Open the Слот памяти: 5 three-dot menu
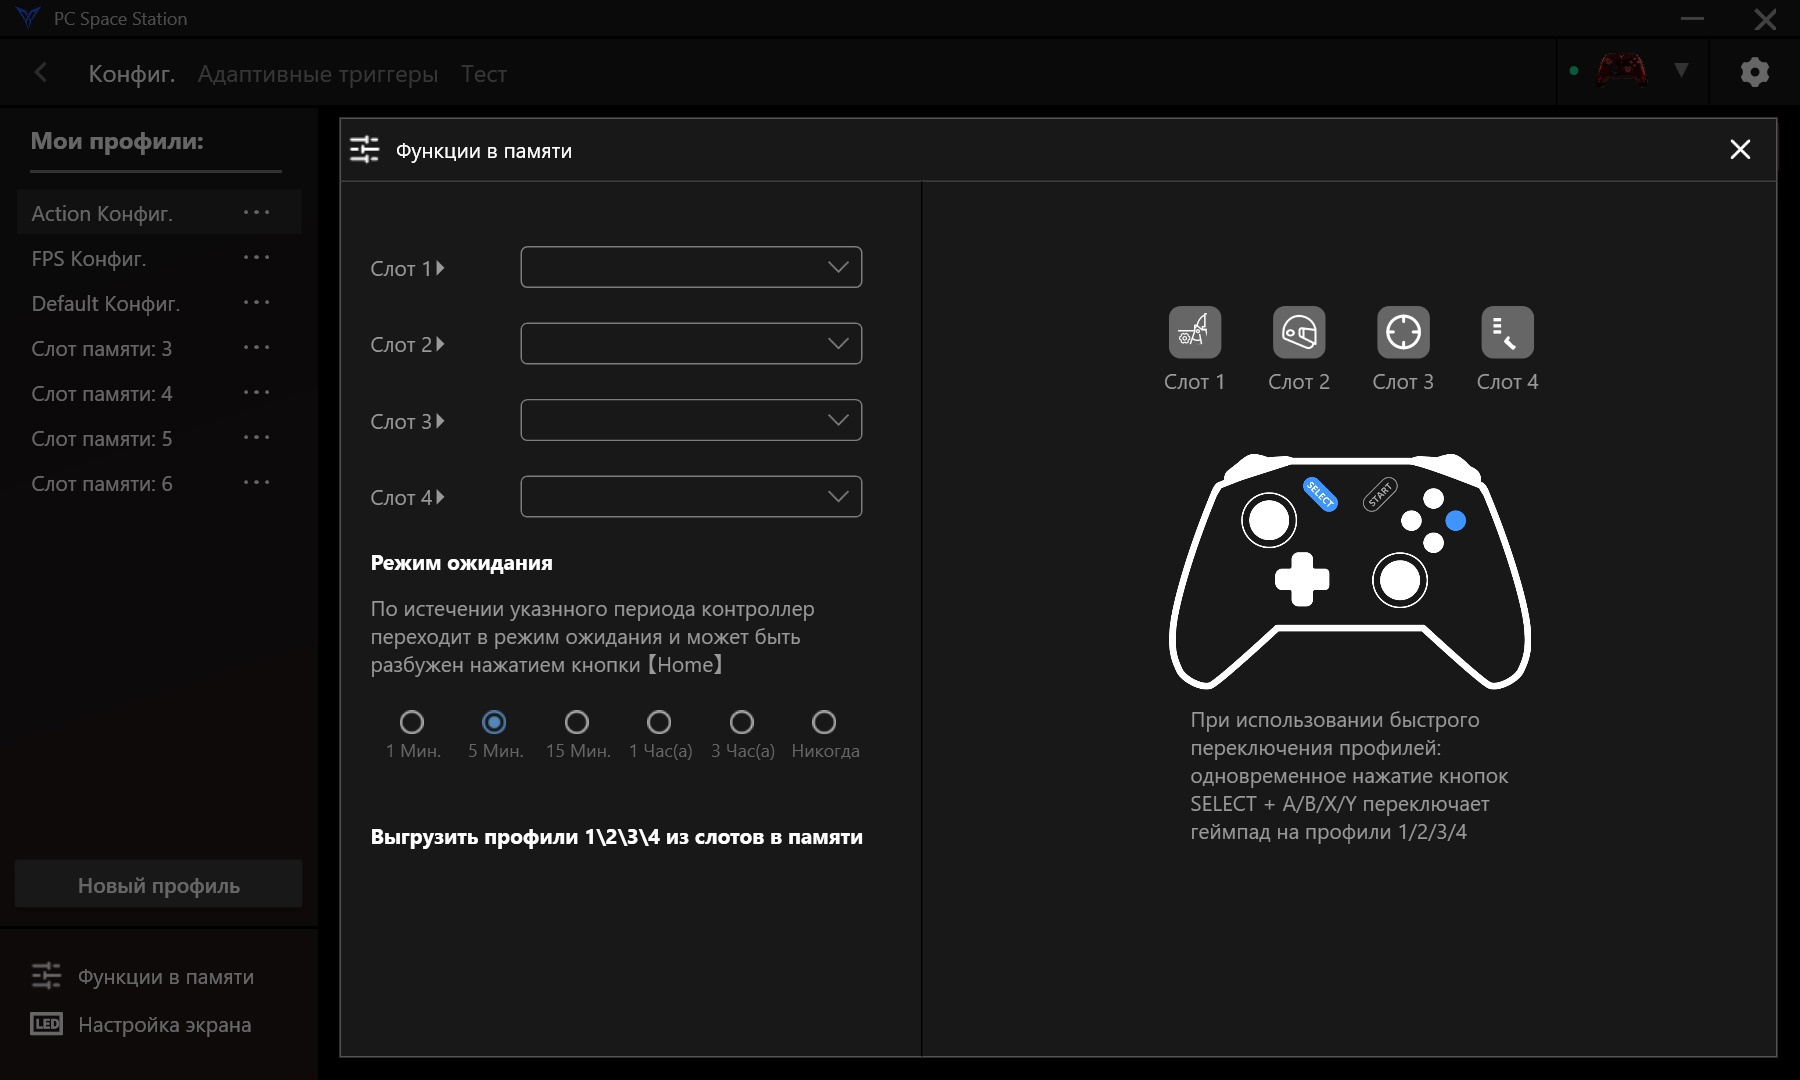The height and width of the screenshot is (1080, 1800). point(257,437)
